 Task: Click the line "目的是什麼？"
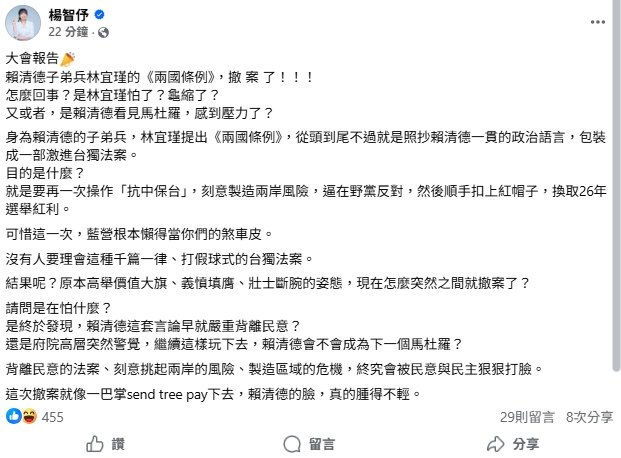point(43,170)
